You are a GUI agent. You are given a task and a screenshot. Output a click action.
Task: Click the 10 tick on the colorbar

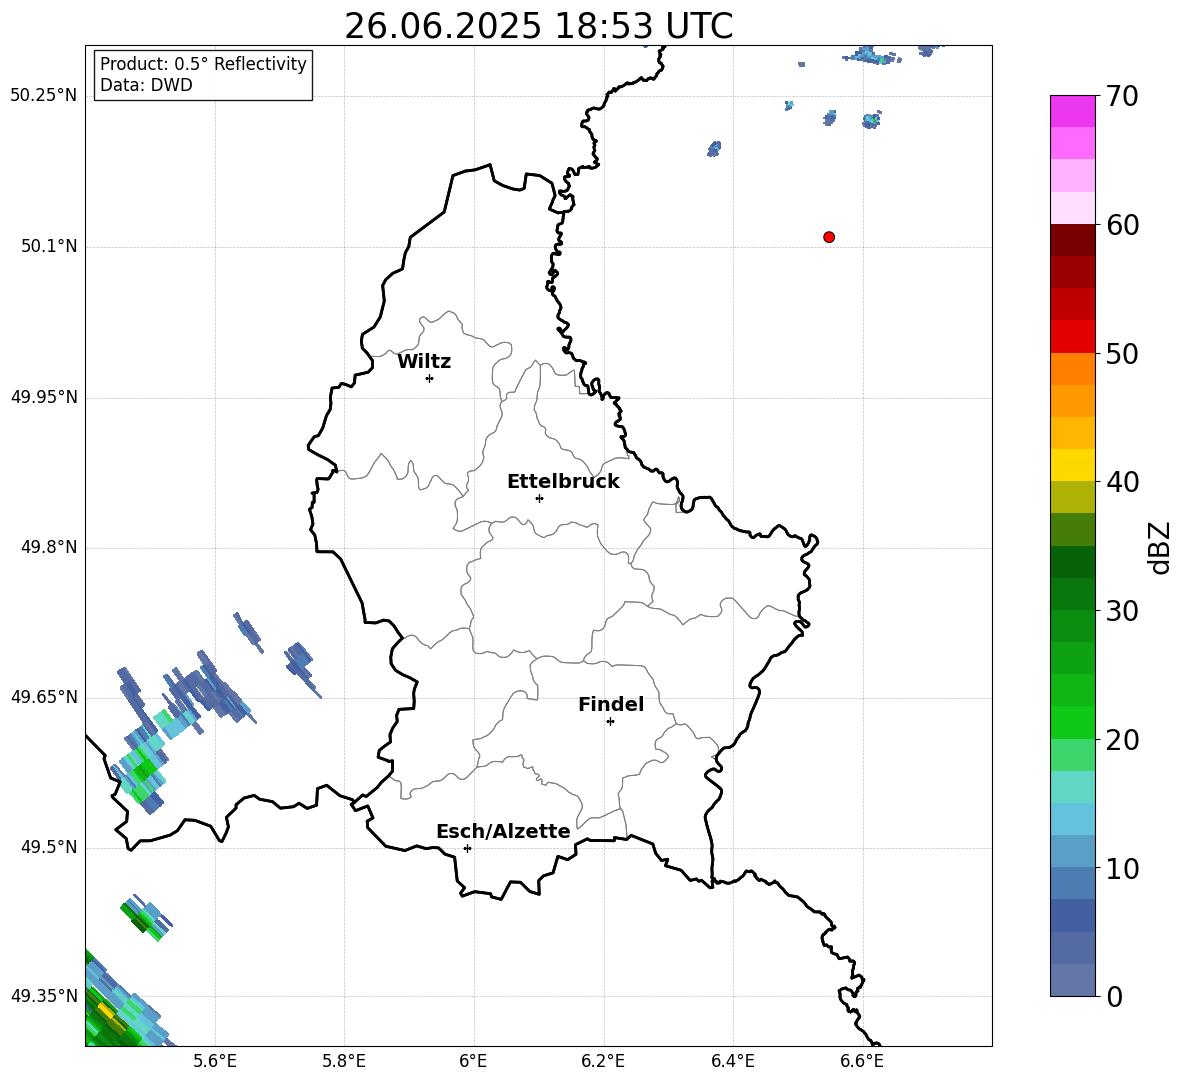[1122, 868]
